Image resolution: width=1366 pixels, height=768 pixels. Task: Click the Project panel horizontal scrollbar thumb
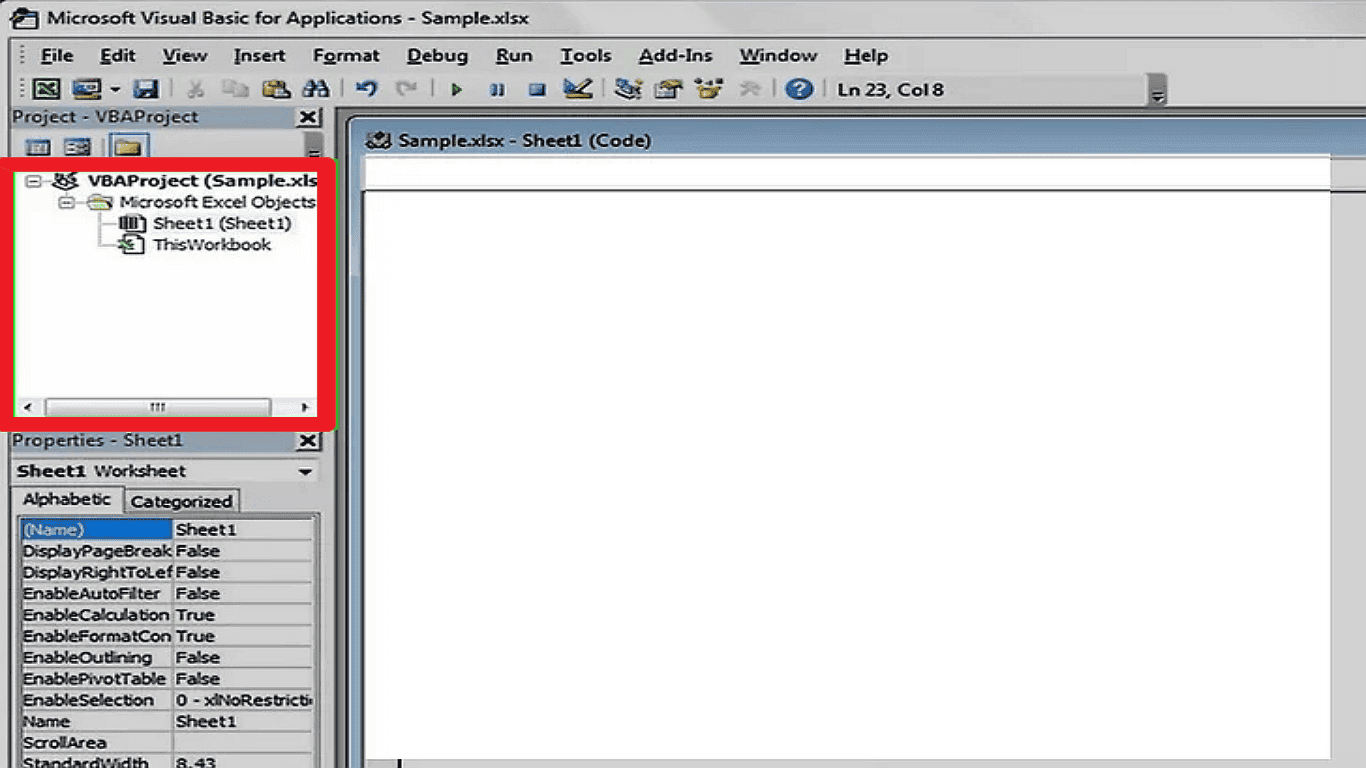[x=158, y=407]
